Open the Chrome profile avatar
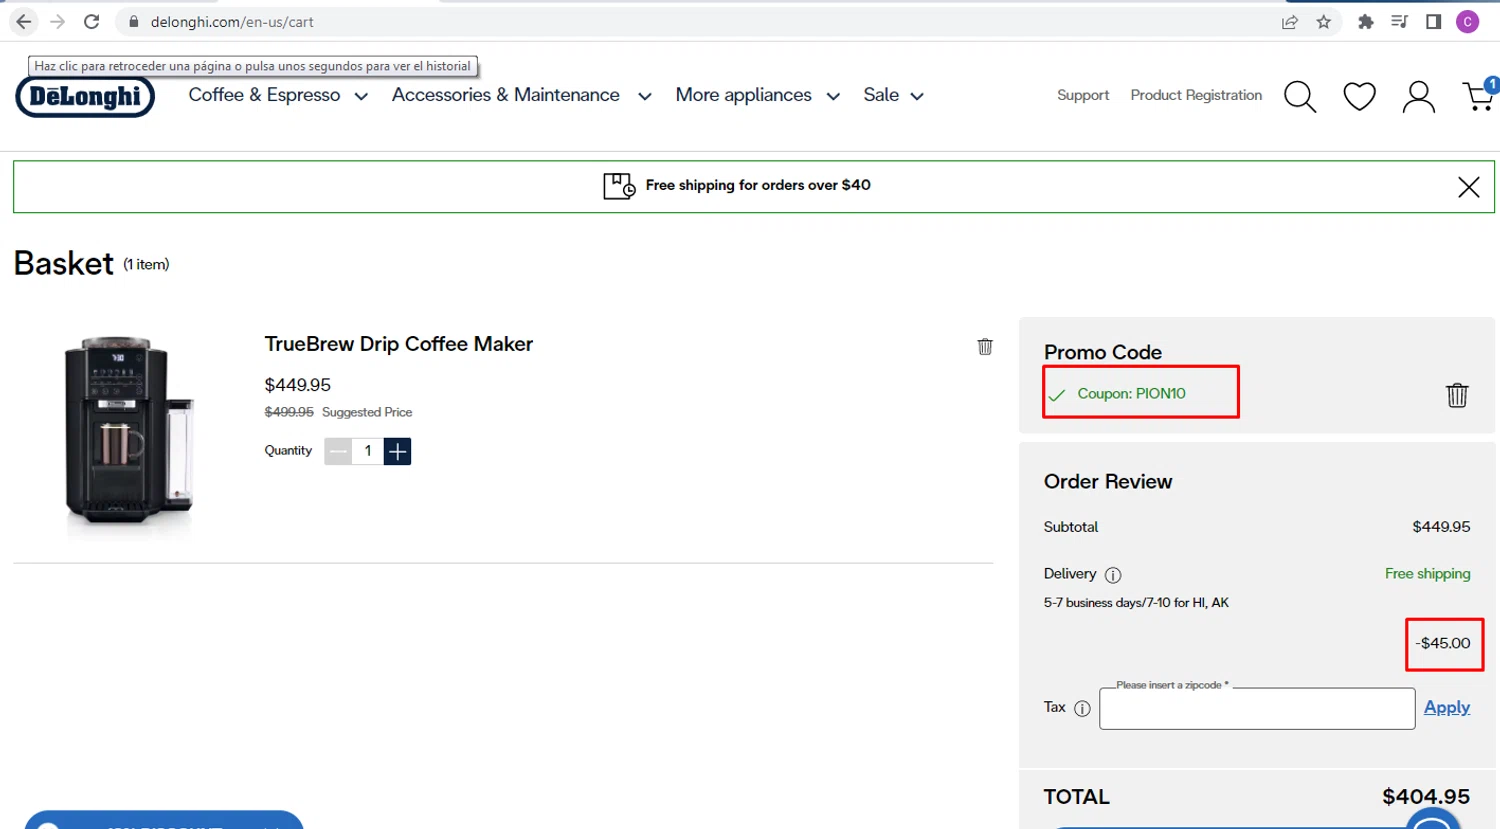Image resolution: width=1500 pixels, height=829 pixels. tap(1467, 22)
